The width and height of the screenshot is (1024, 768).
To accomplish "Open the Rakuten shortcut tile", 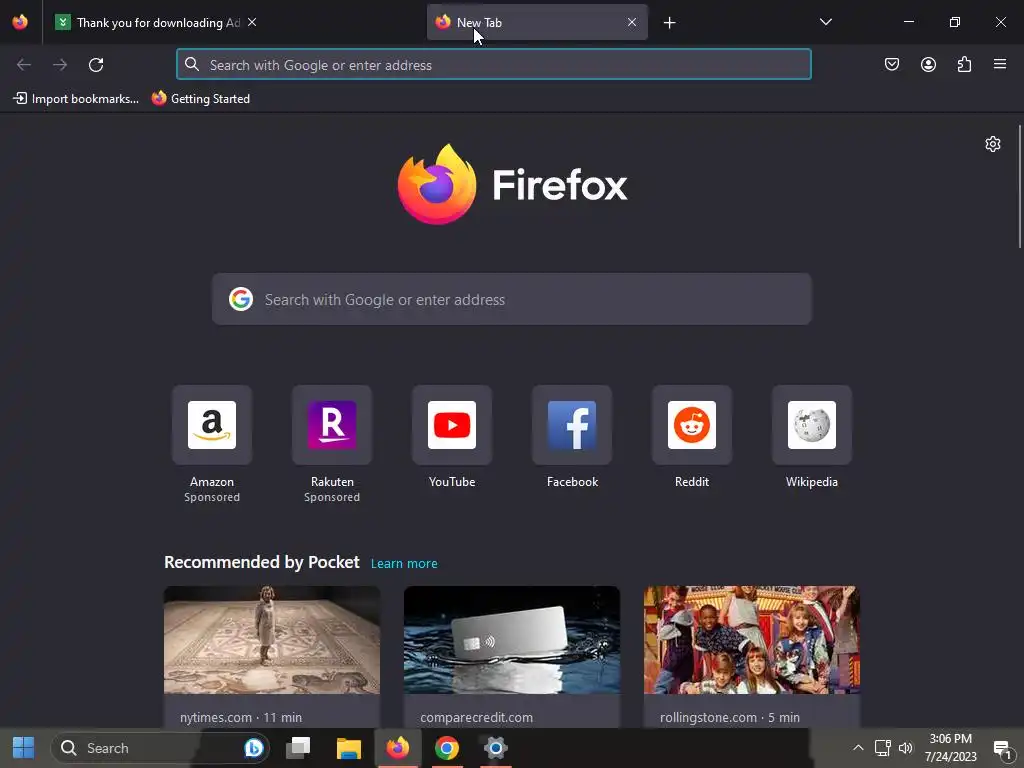I will click(x=332, y=424).
